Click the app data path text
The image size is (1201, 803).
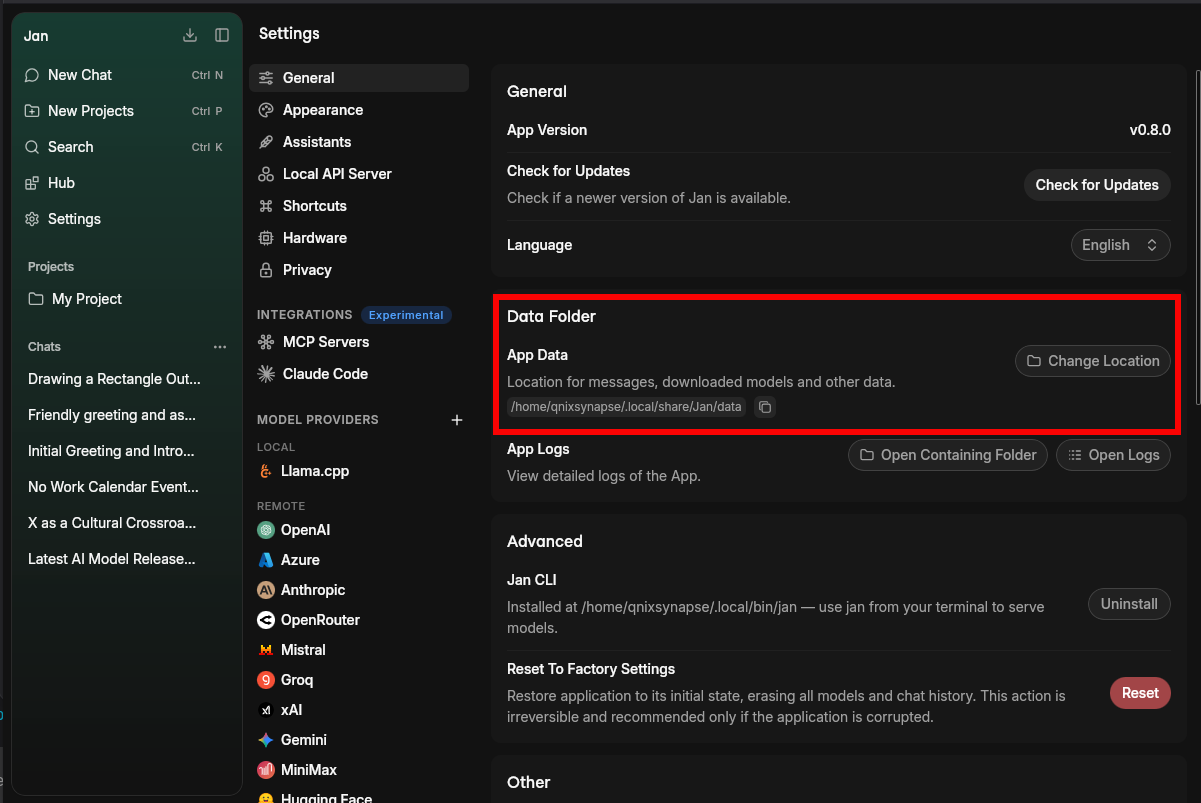click(x=626, y=407)
